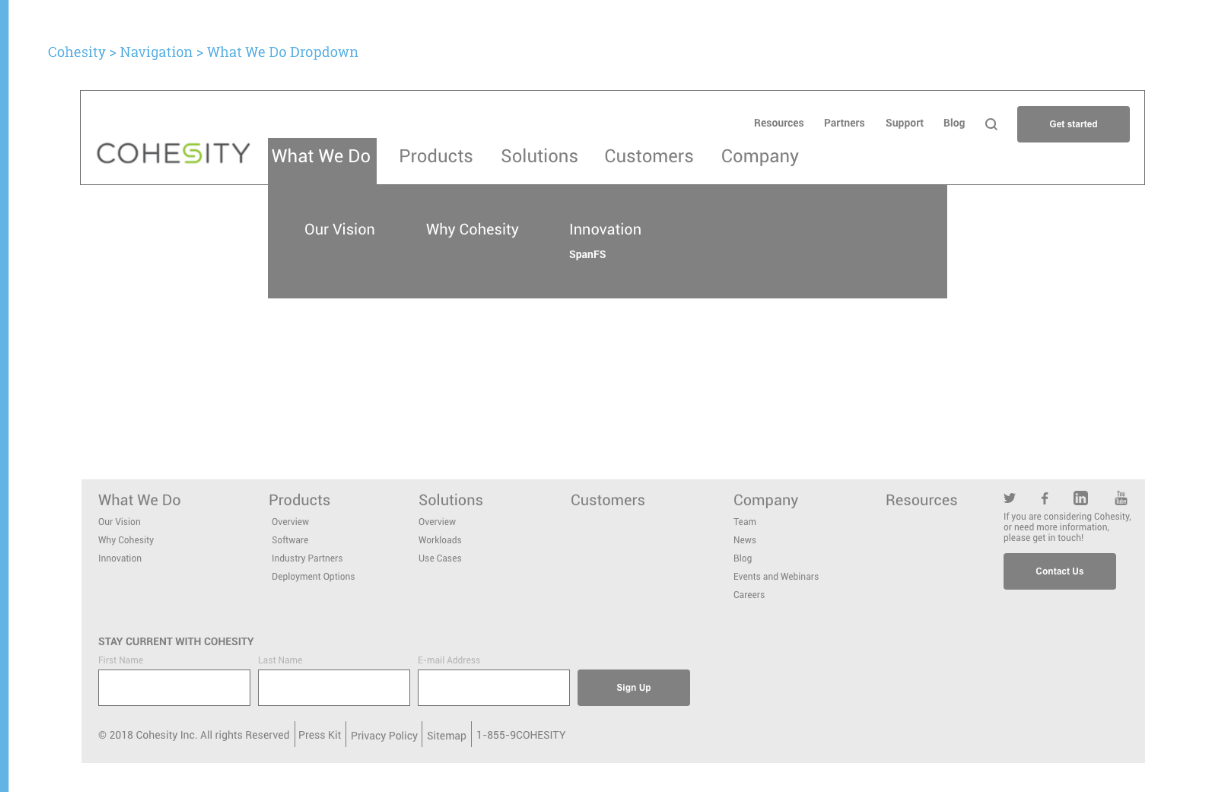This screenshot has height=792, width=1224.
Task: Open footer Company heading
Action: pyautogui.click(x=765, y=500)
